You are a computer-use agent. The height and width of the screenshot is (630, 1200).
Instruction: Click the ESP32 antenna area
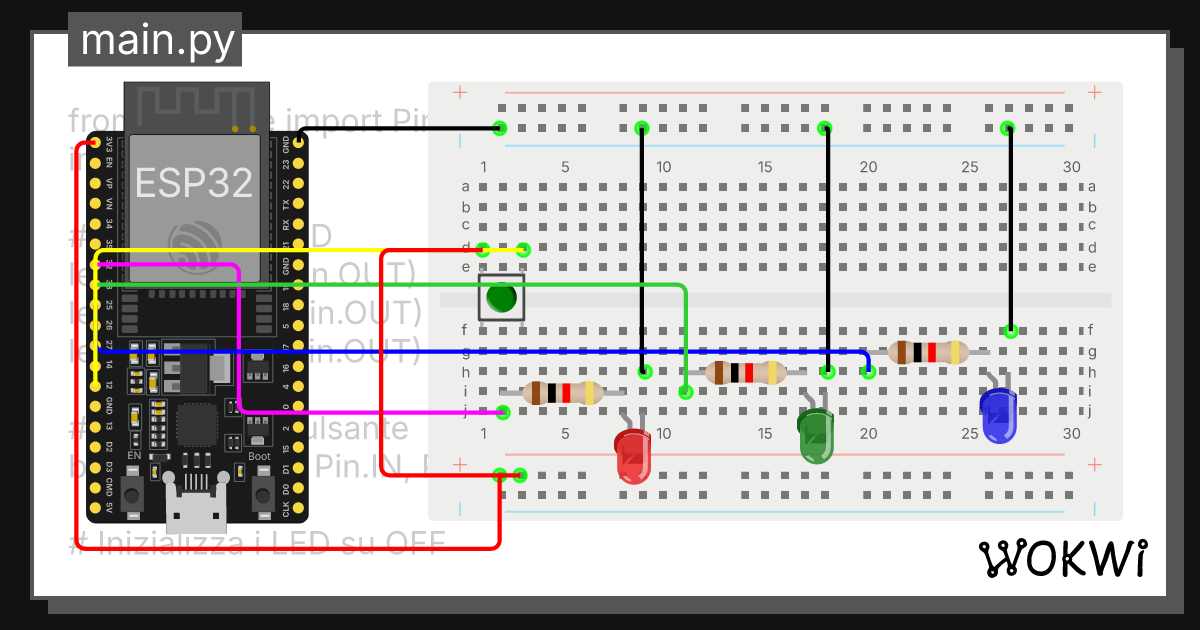click(196, 106)
